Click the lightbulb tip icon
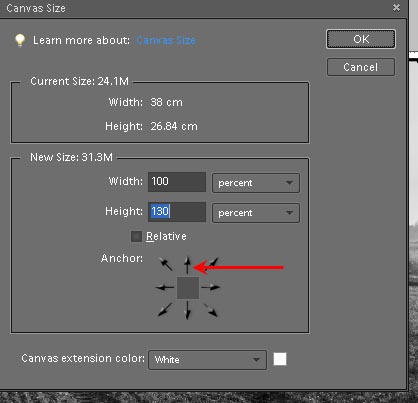 point(20,40)
